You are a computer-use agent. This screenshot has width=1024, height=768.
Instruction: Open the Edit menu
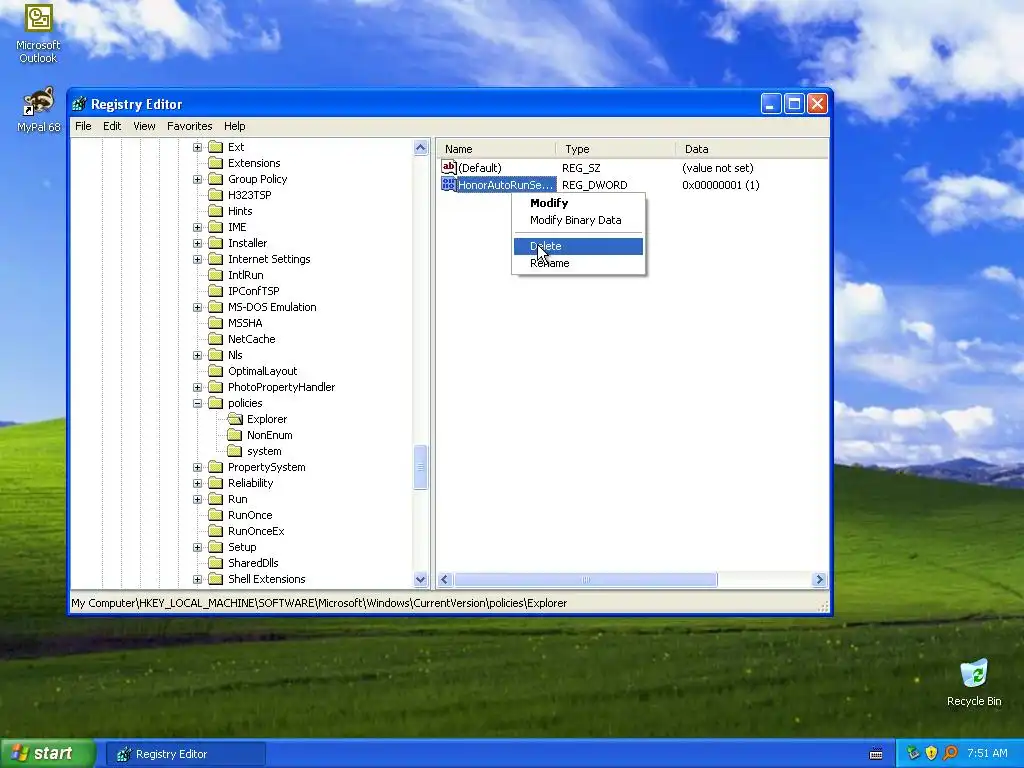112,126
